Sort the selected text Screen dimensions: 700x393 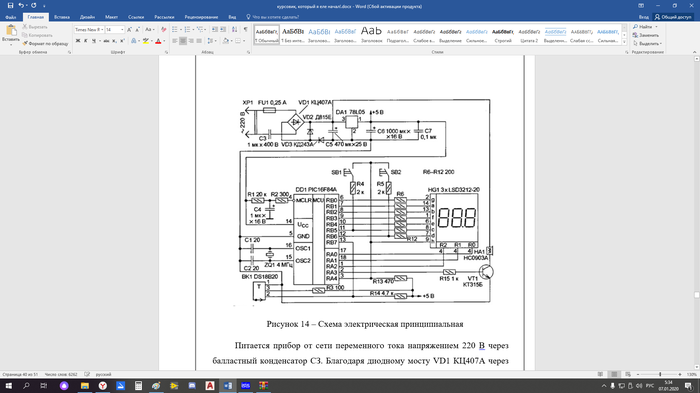[234, 29]
